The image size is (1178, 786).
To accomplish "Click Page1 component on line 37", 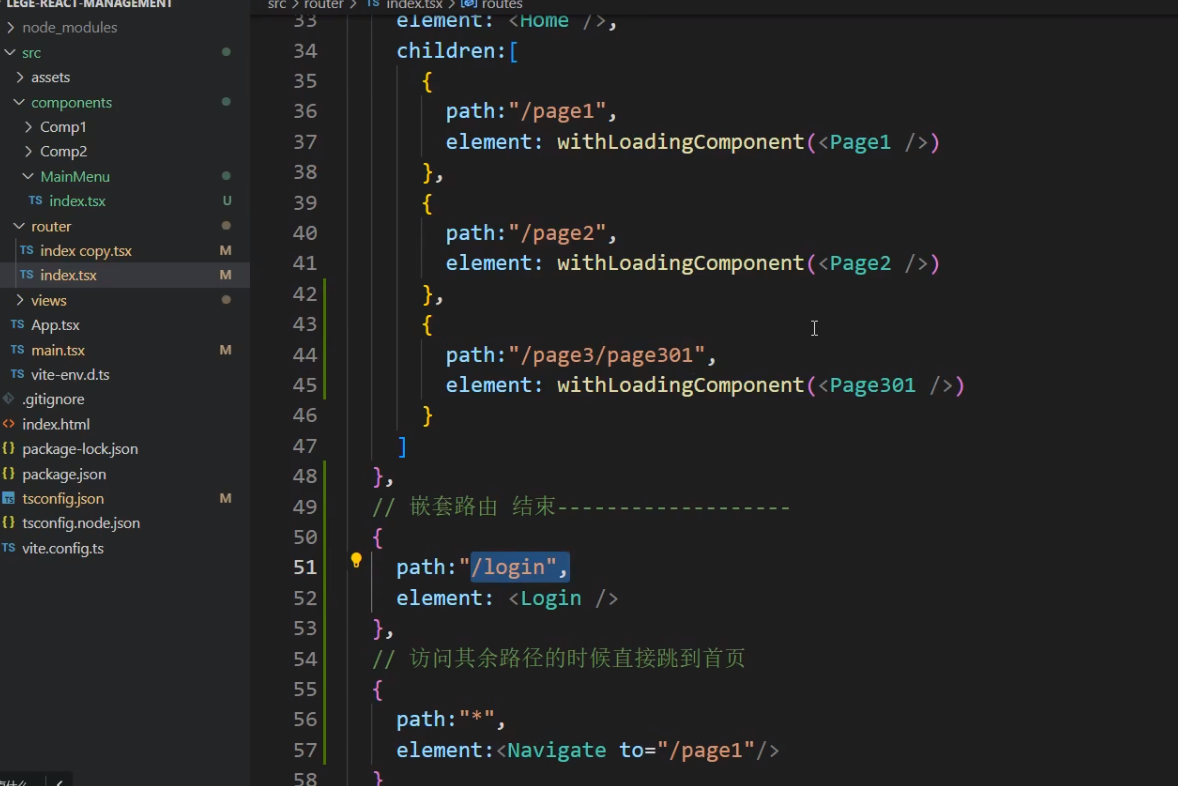I will (x=860, y=142).
